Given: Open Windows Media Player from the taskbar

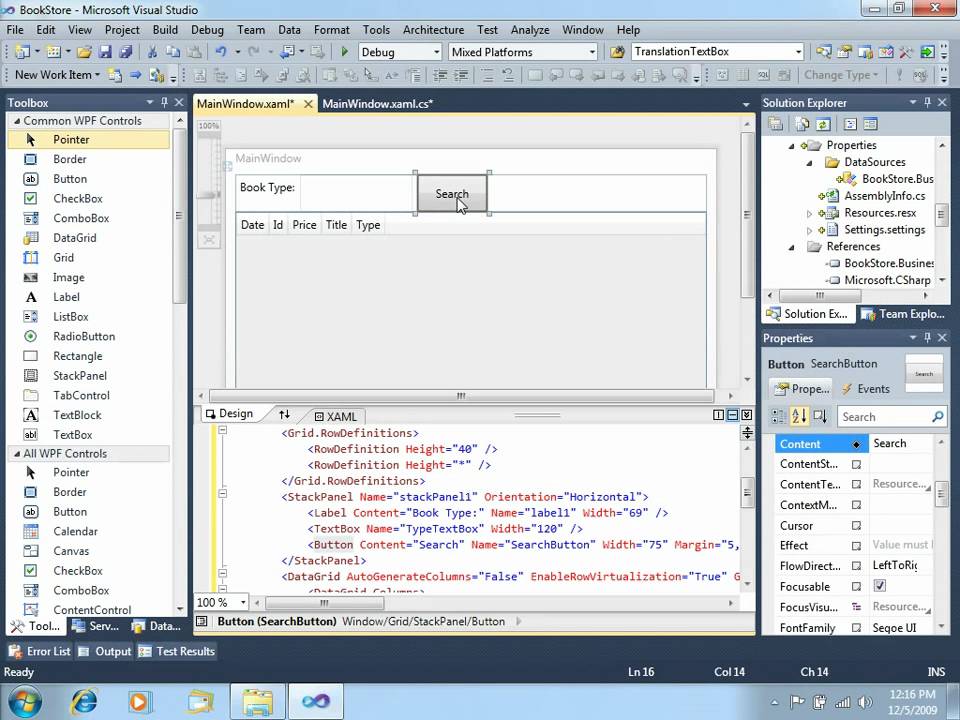Looking at the screenshot, I should (139, 701).
